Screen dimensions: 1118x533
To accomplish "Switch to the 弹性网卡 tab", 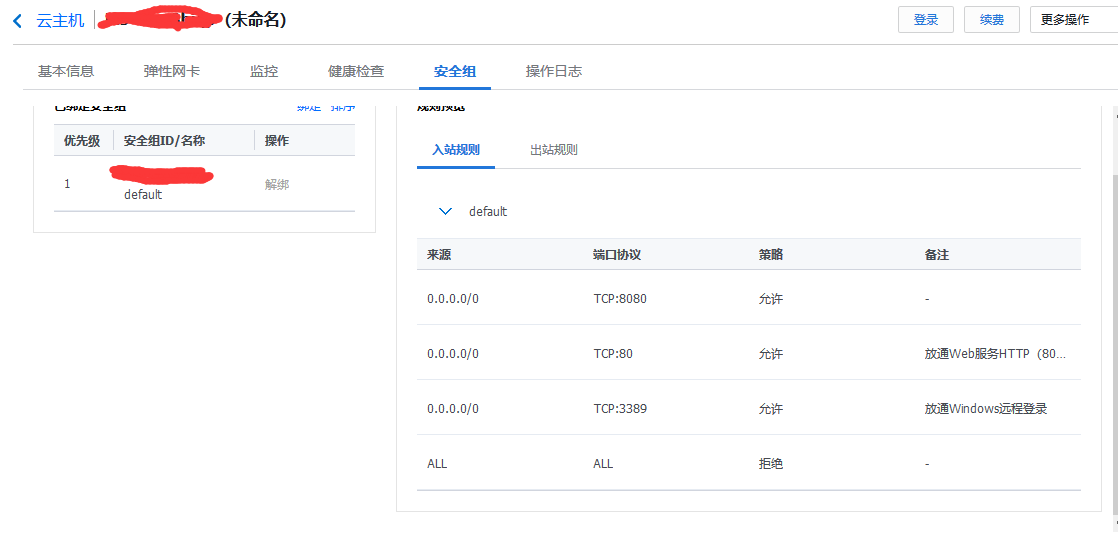I will 172,71.
